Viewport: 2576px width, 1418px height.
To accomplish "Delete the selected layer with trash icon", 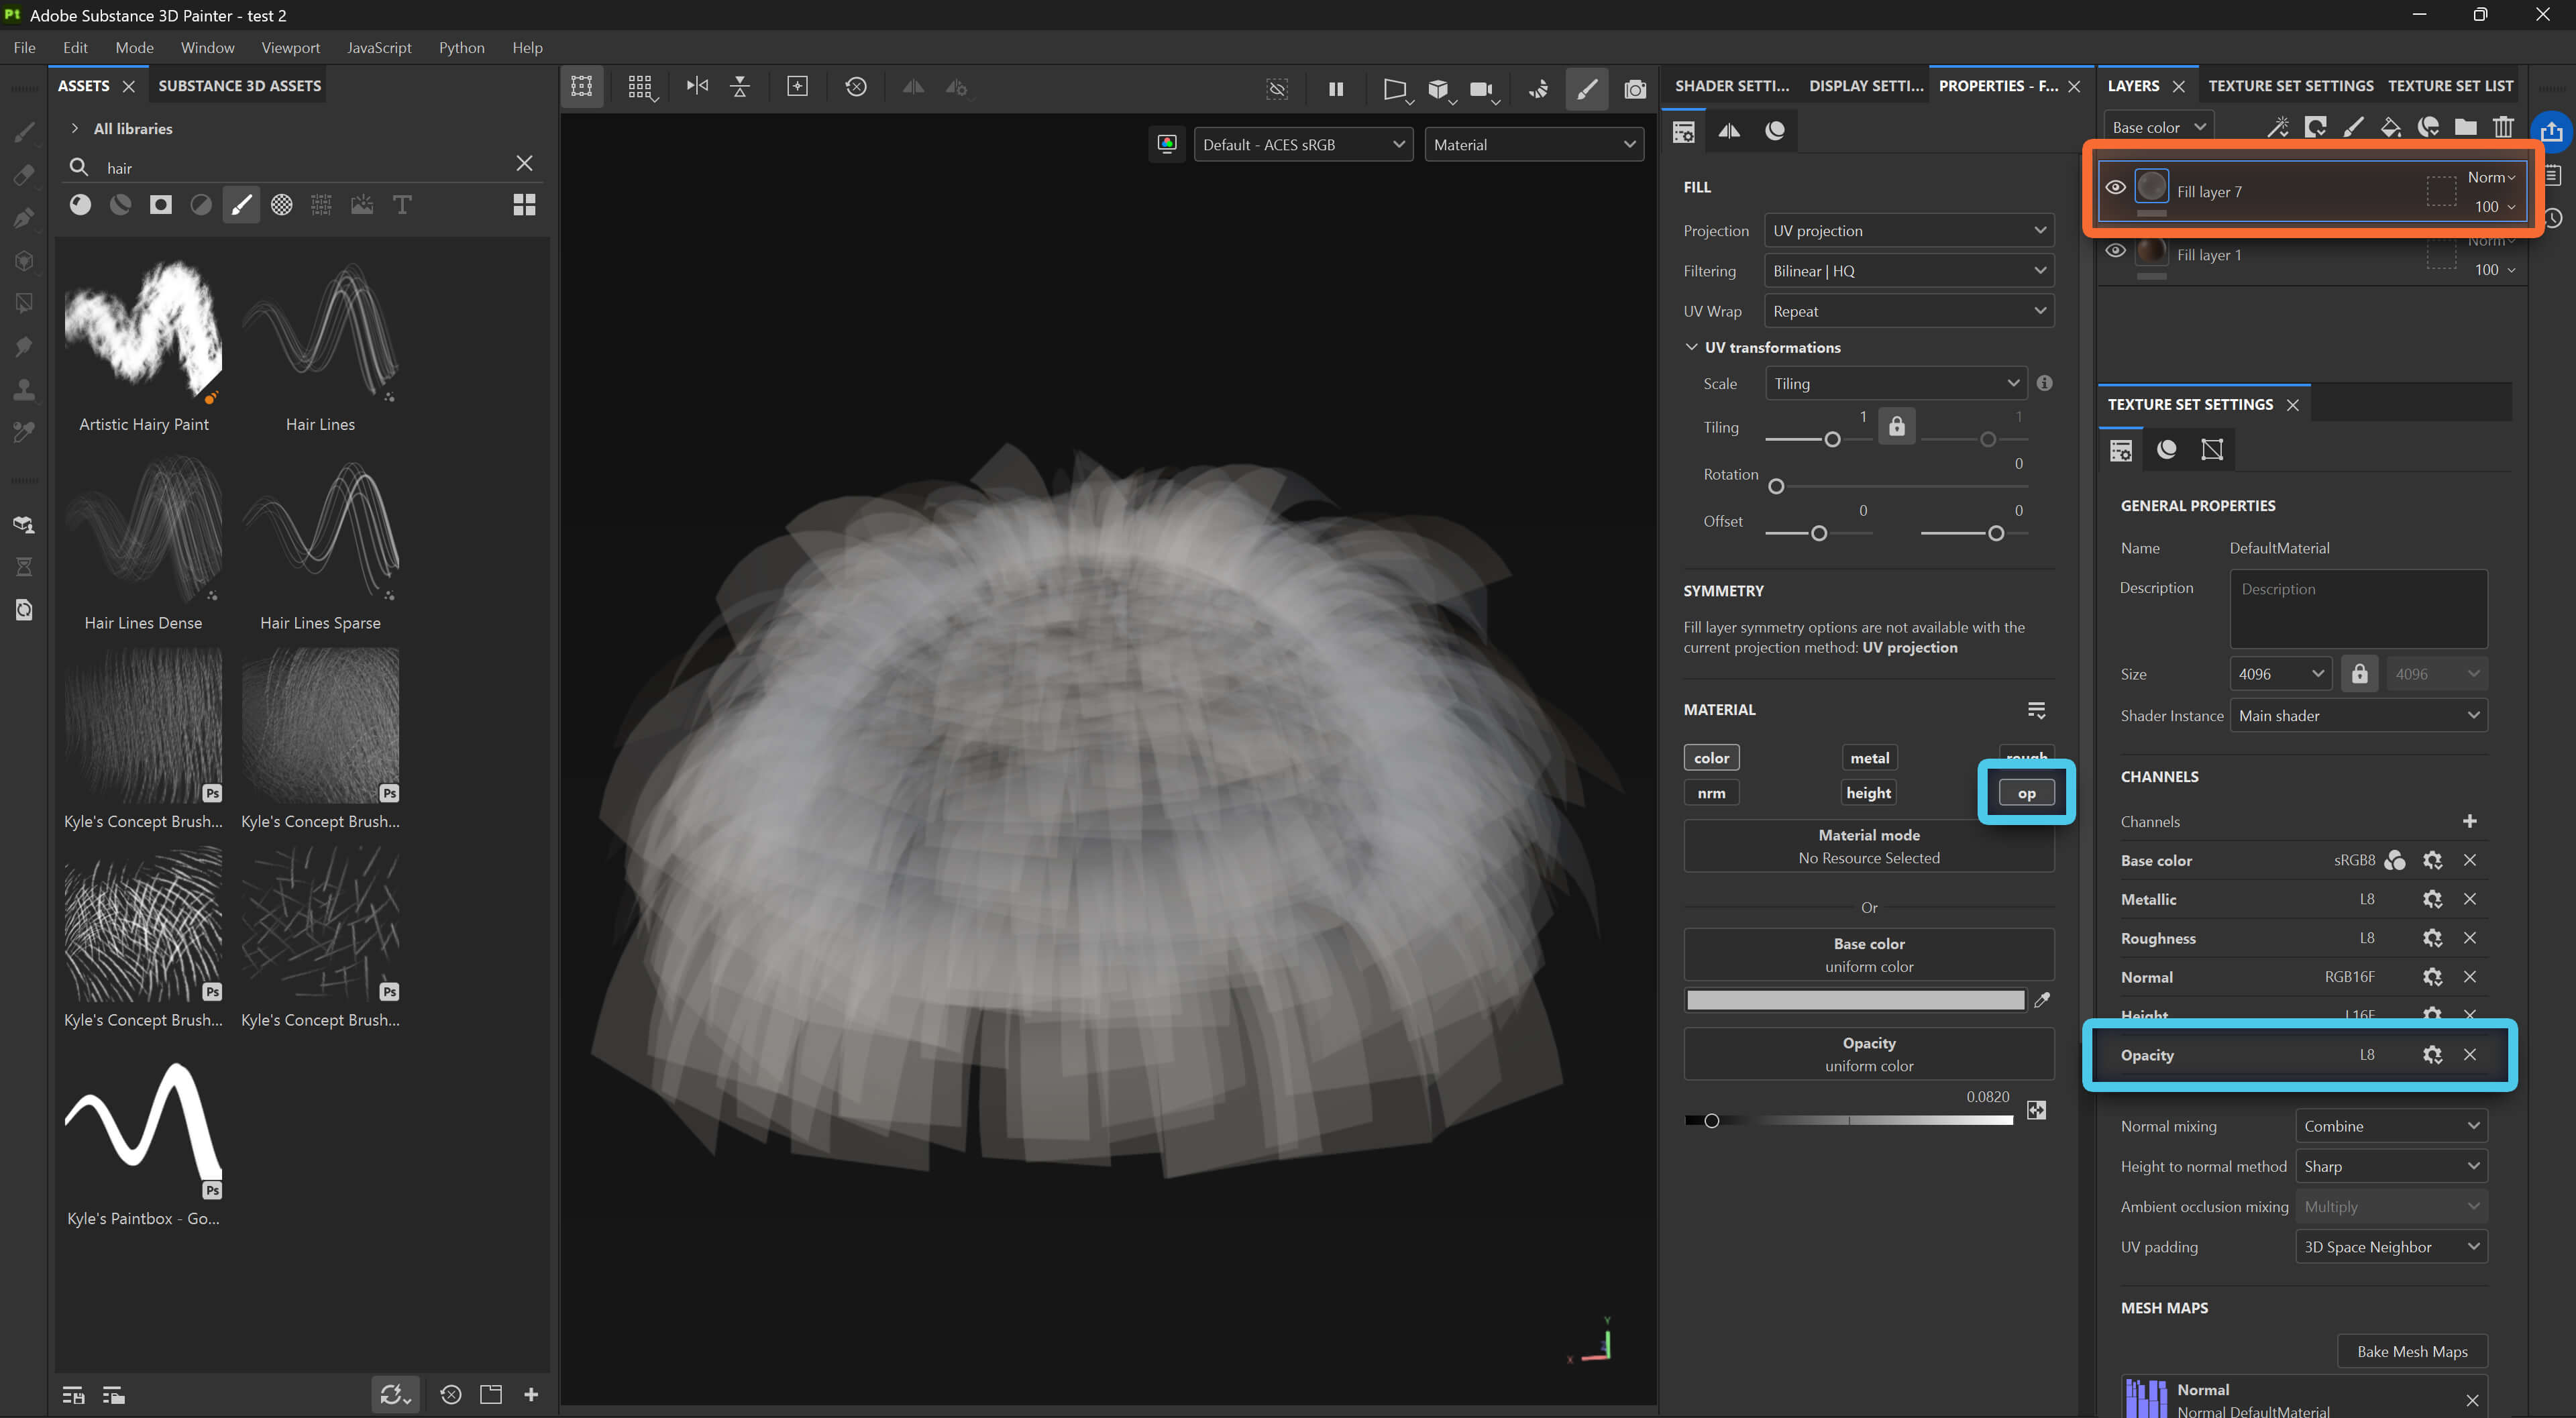I will click(2503, 127).
